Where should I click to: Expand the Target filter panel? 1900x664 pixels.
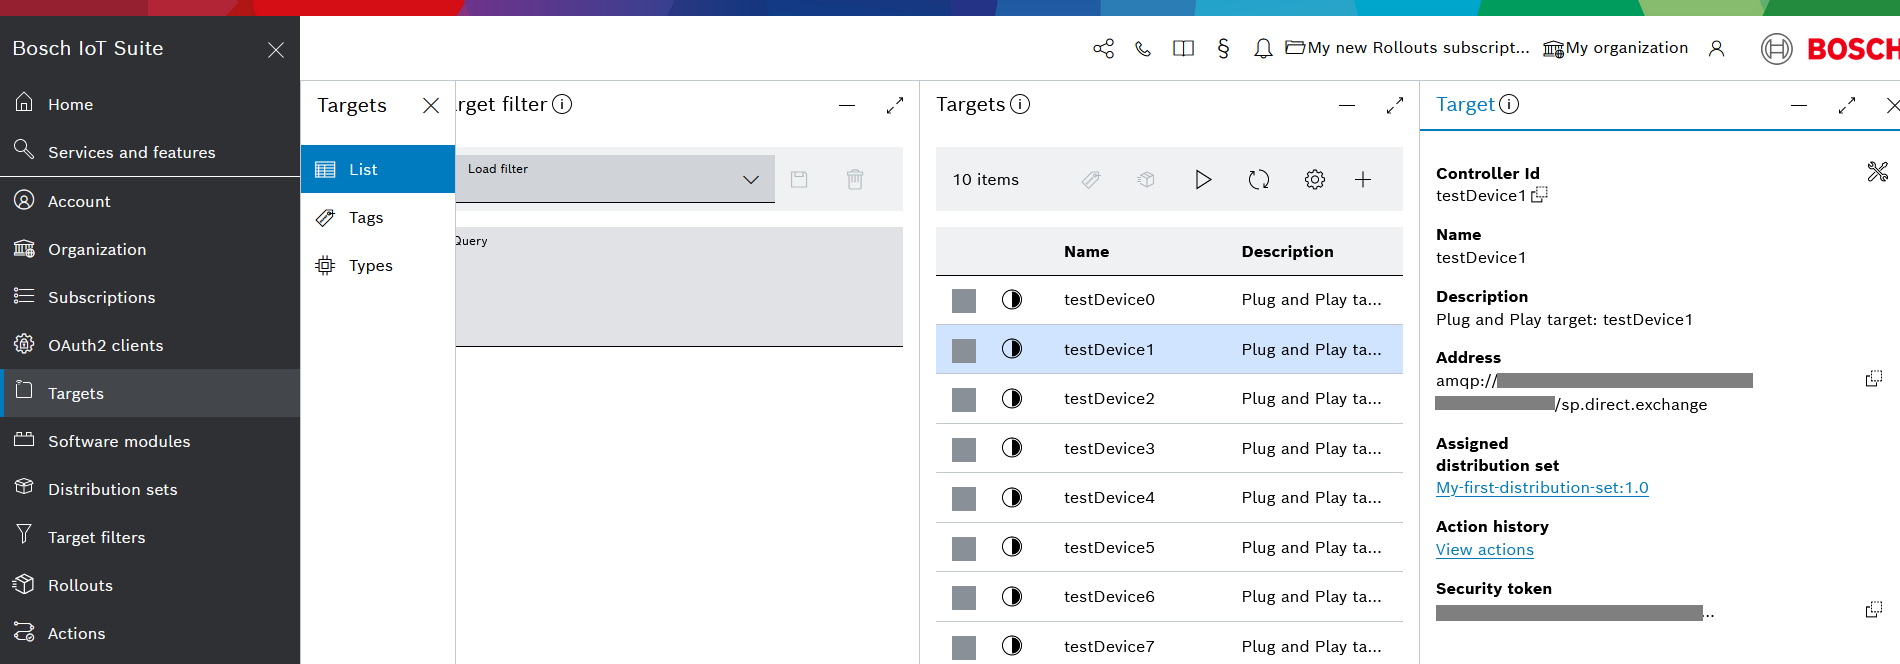894,105
